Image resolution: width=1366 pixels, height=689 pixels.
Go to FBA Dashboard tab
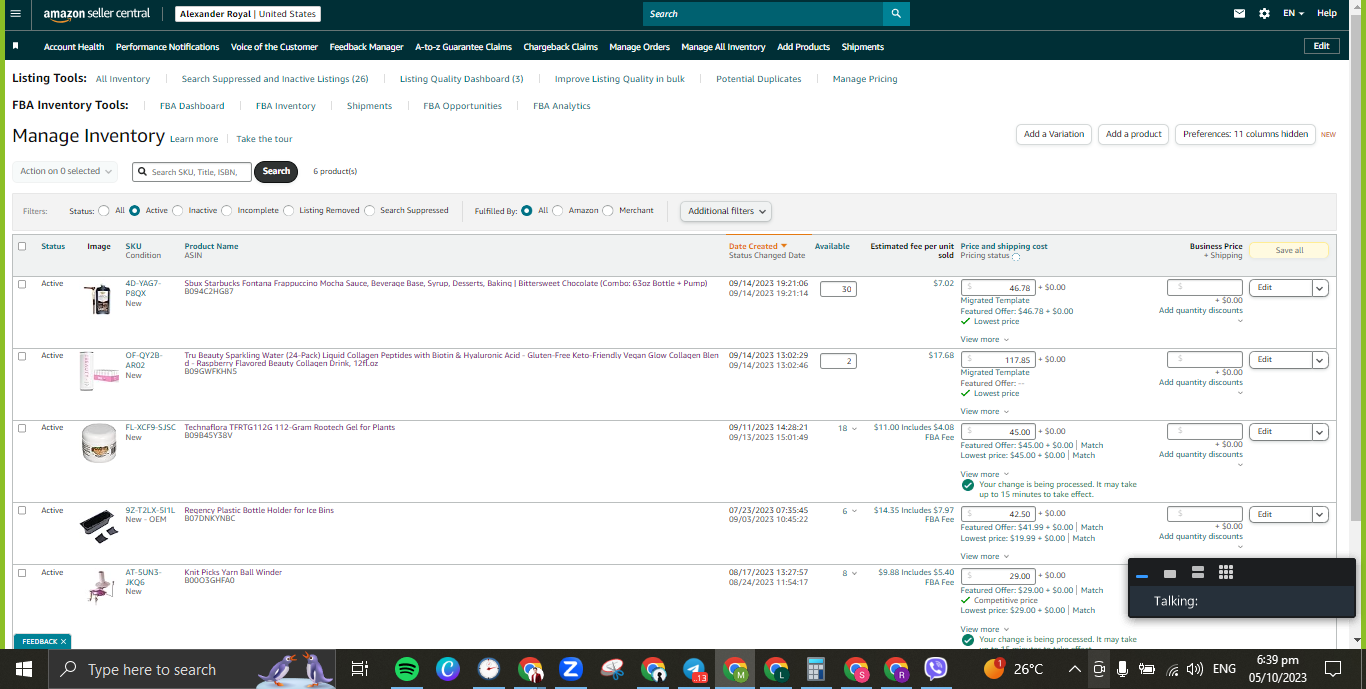coord(192,106)
